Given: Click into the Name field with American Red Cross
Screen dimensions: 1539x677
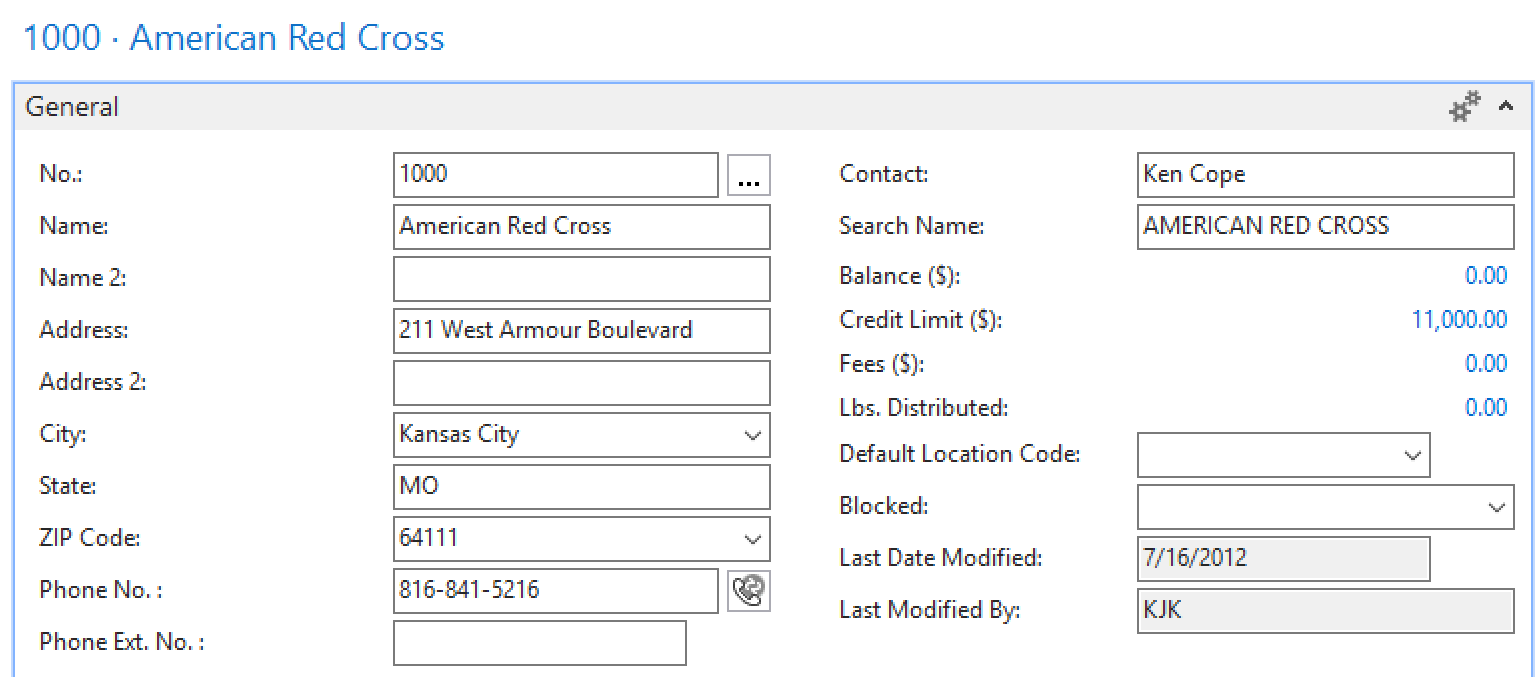Looking at the screenshot, I should [581, 227].
